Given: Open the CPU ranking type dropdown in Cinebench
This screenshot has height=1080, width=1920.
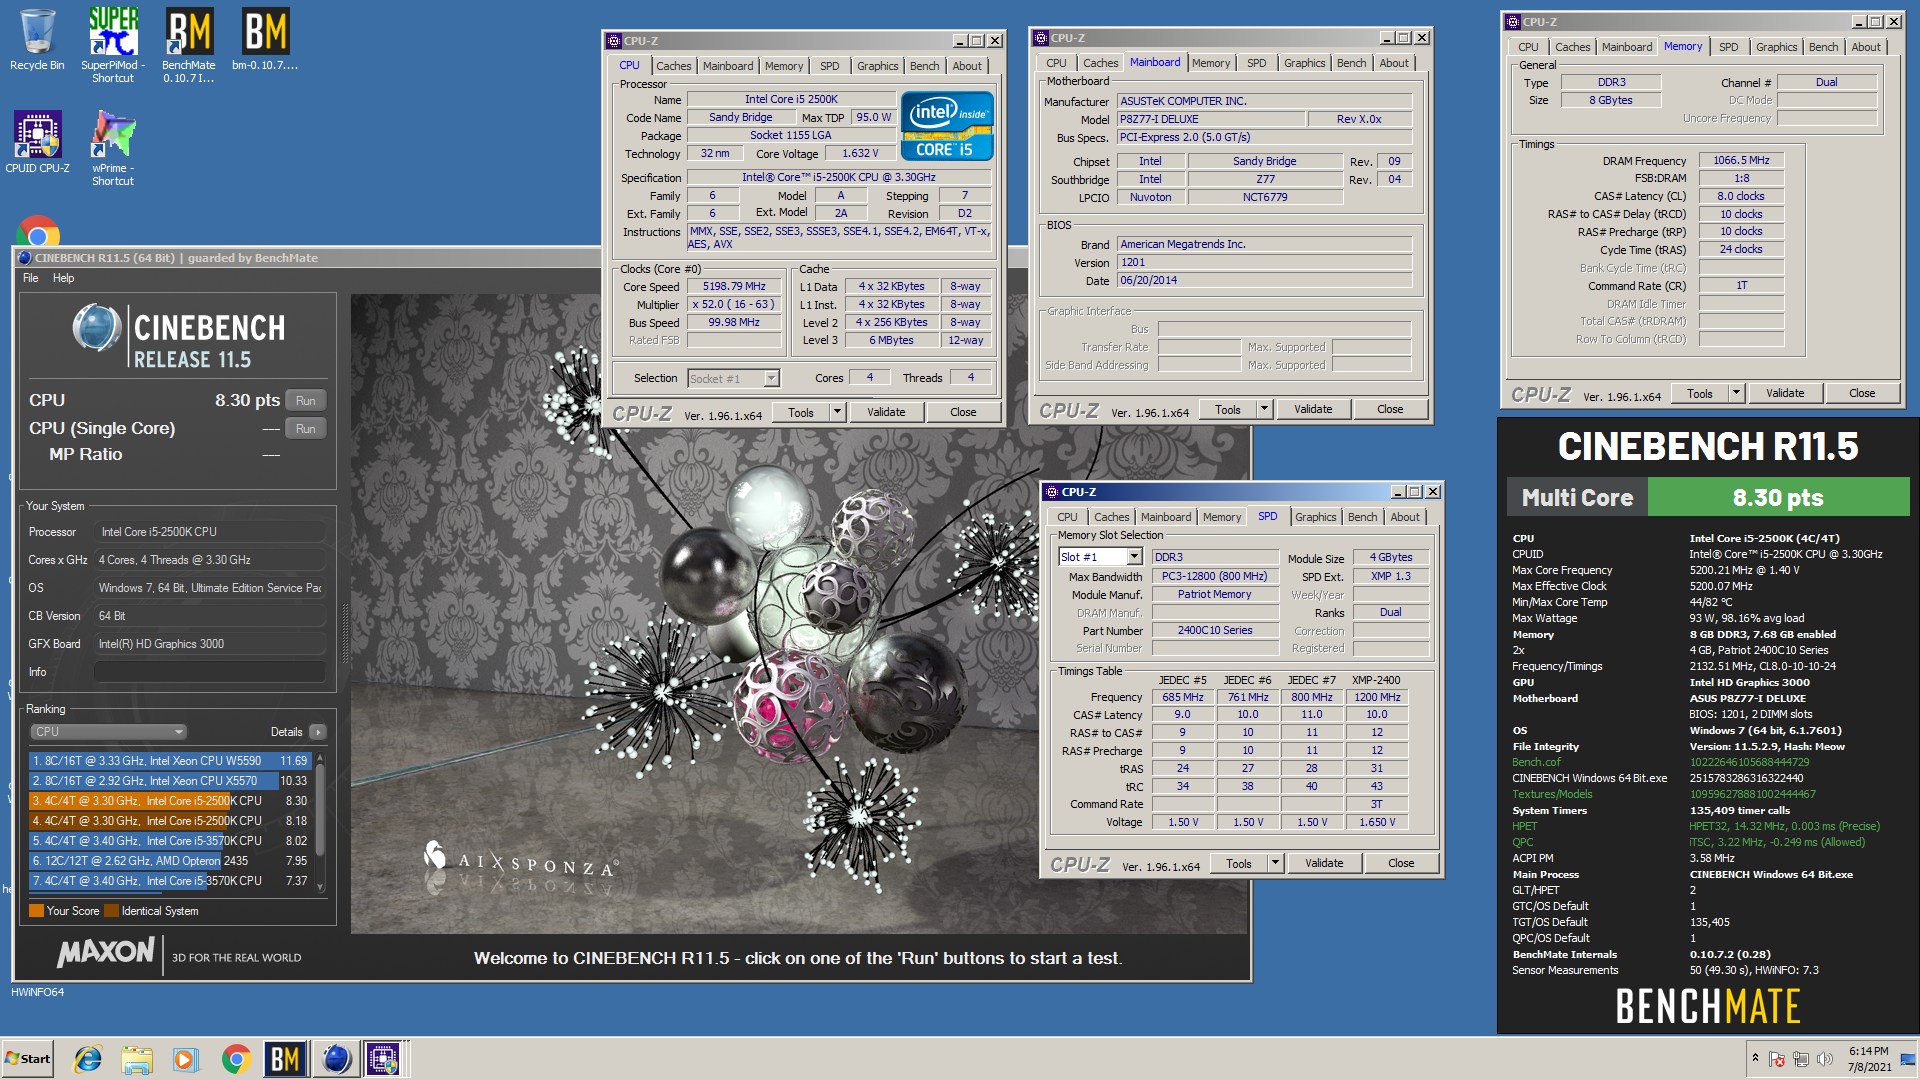Looking at the screenshot, I should click(x=108, y=732).
